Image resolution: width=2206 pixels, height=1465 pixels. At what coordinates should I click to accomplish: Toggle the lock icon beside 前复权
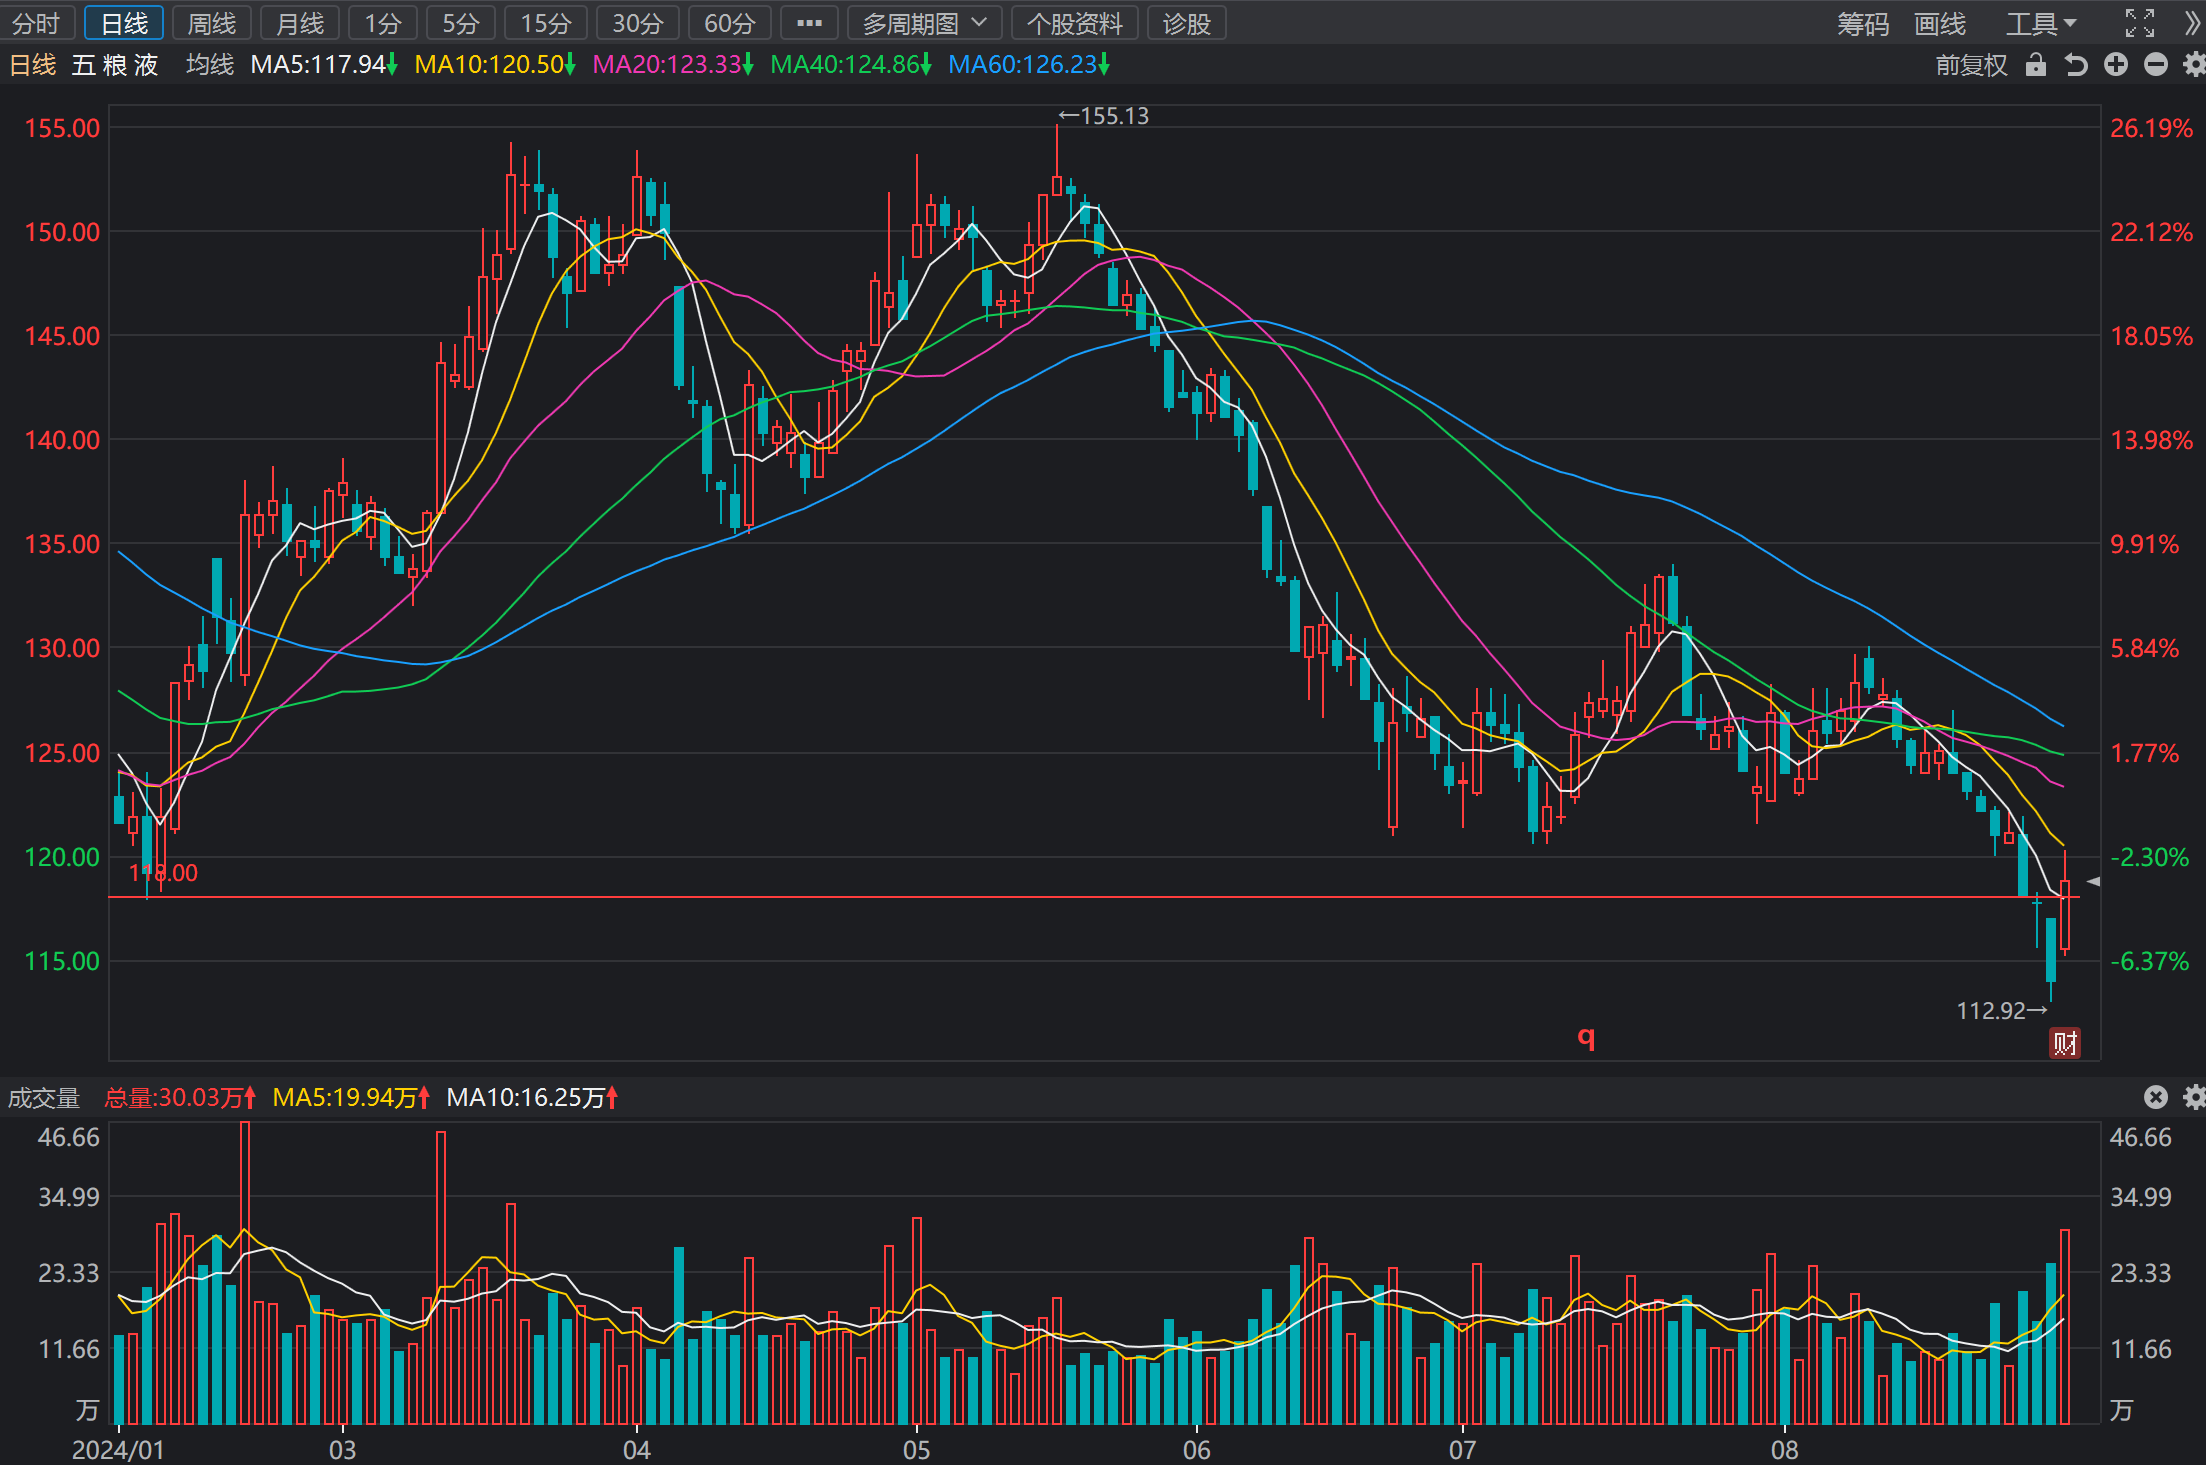[2036, 65]
